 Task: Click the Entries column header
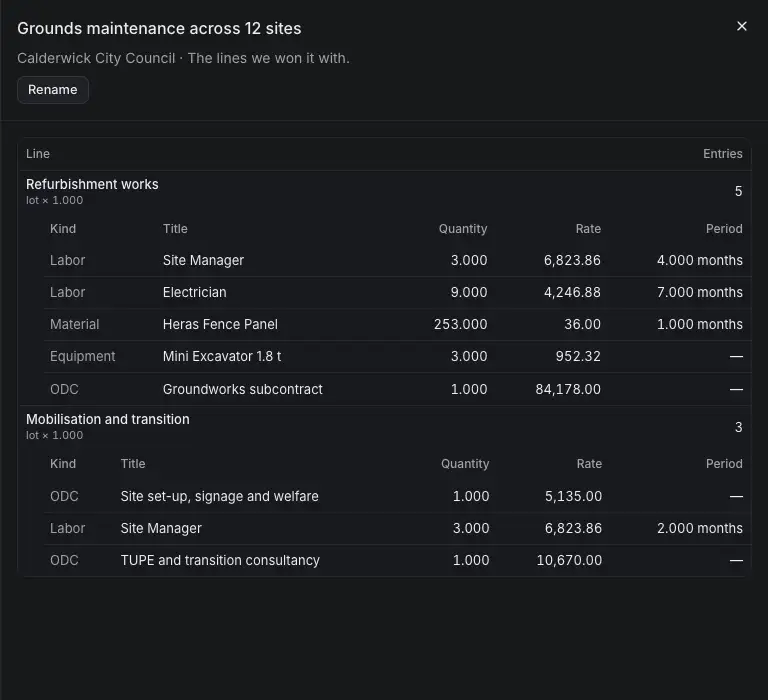pyautogui.click(x=722, y=154)
